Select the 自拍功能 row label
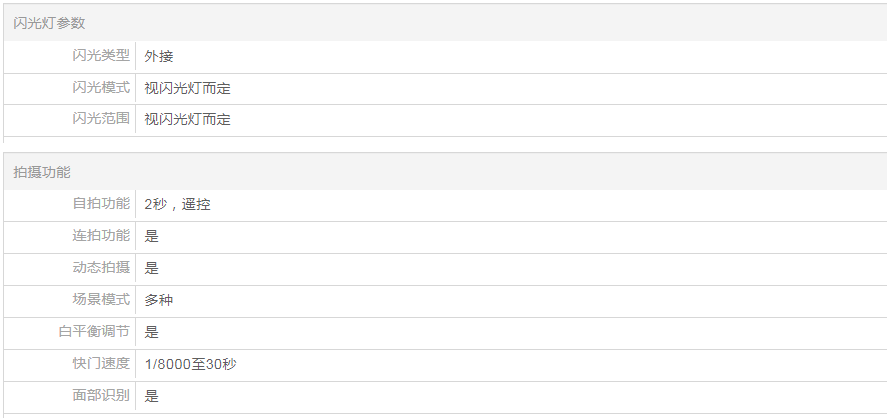The height and width of the screenshot is (418, 890). pyautogui.click(x=101, y=204)
